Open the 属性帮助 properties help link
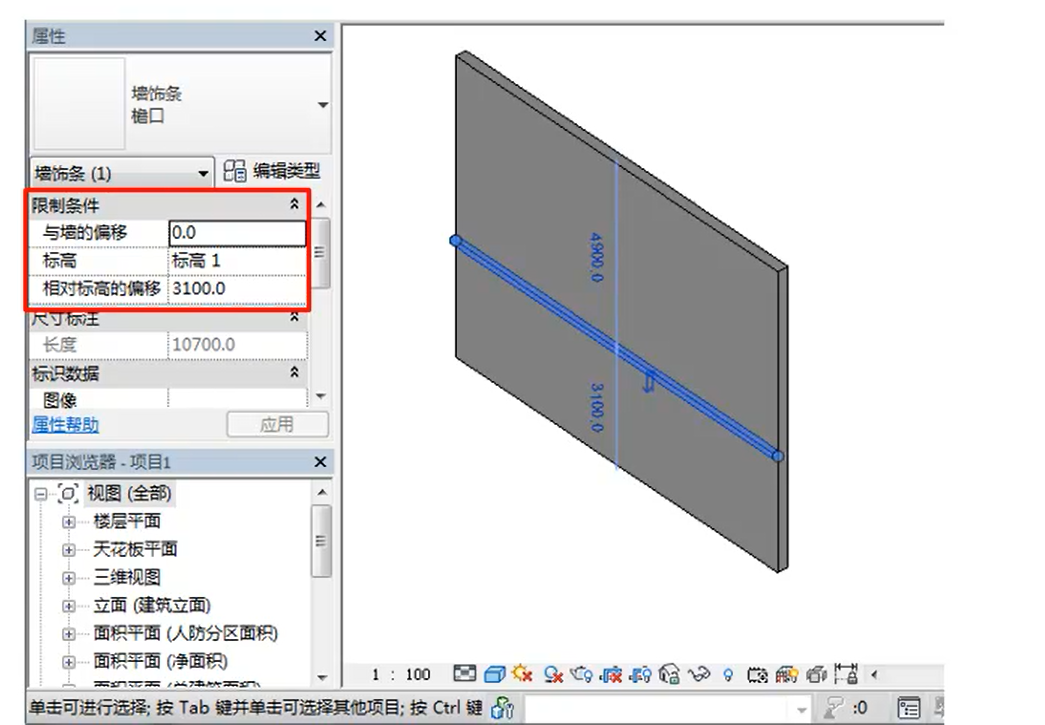The image size is (1045, 725). (x=66, y=425)
